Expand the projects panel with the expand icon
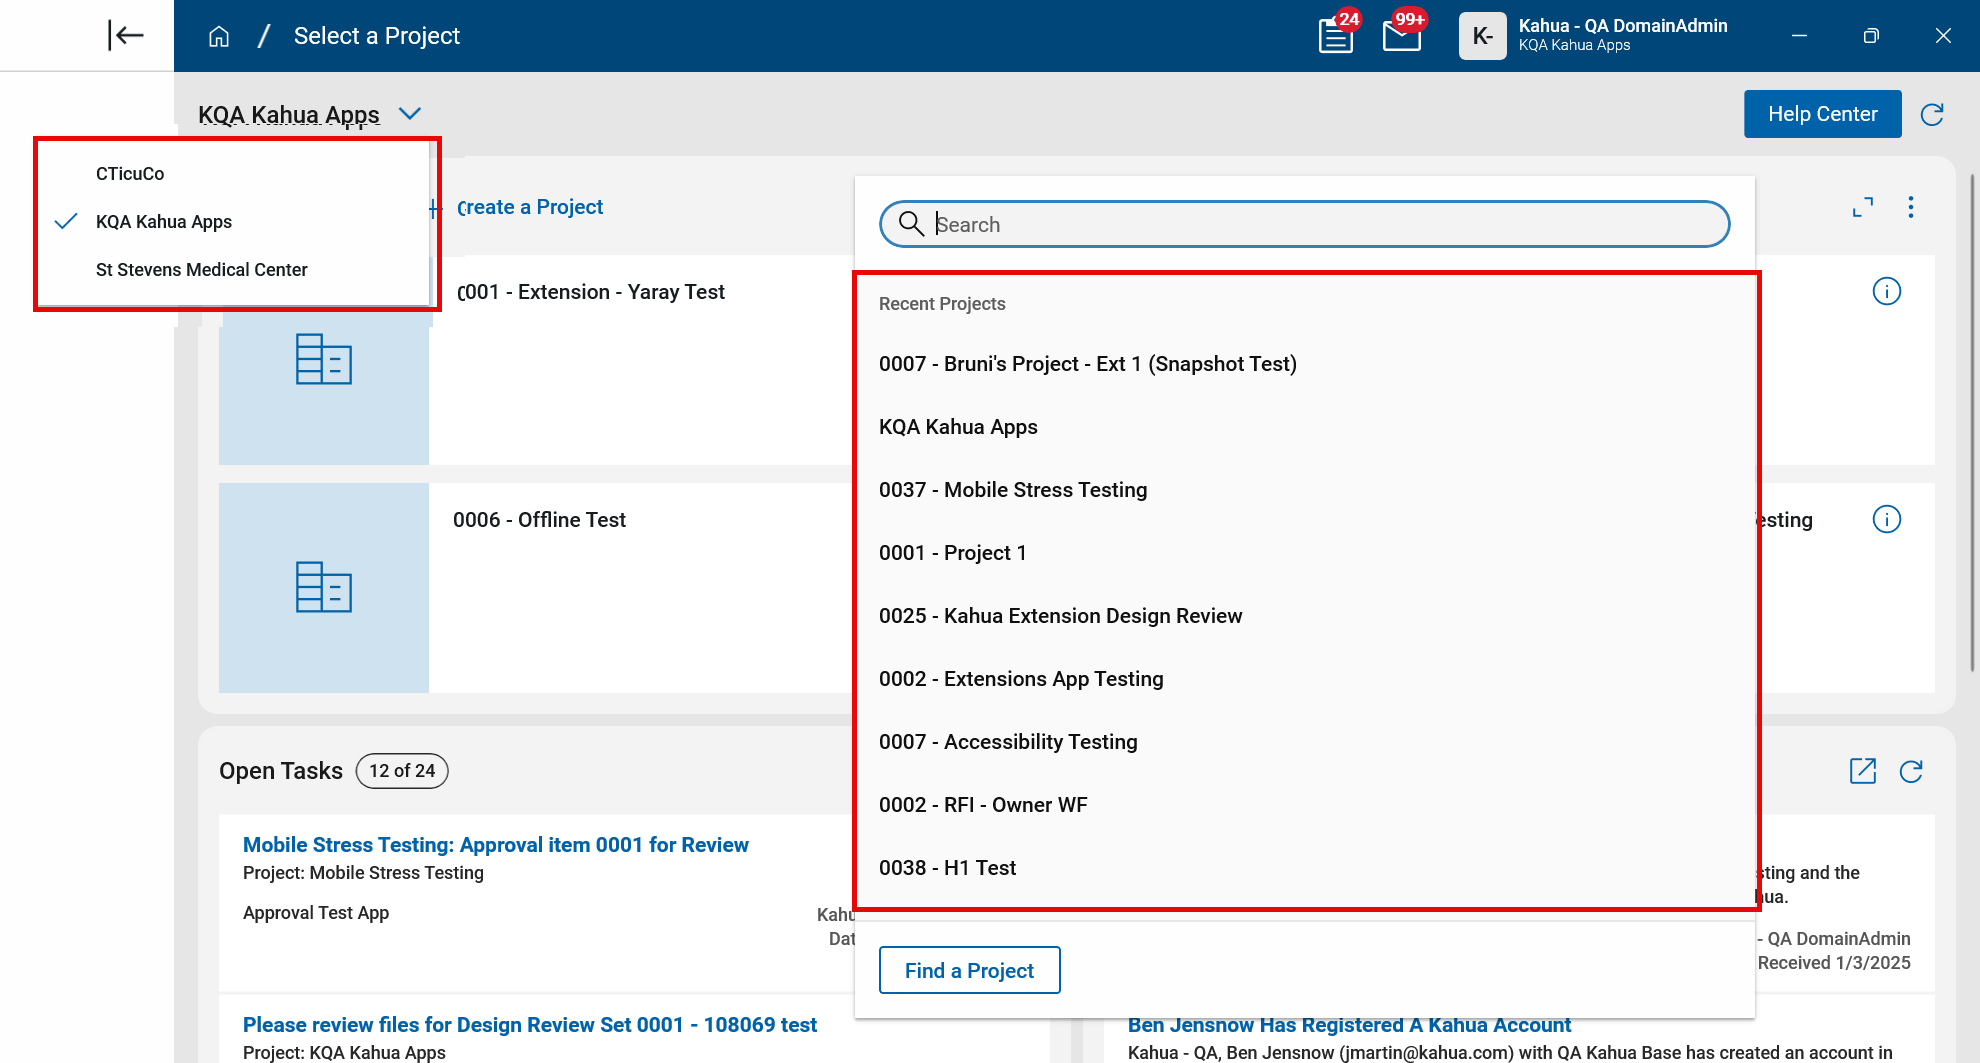Image resolution: width=1980 pixels, height=1063 pixels. click(x=1862, y=207)
